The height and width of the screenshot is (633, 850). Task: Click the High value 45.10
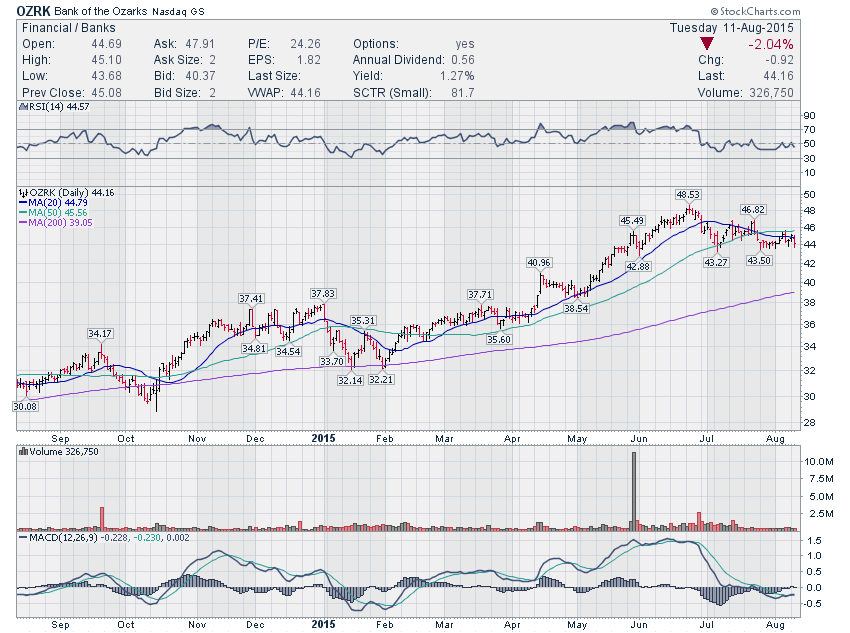coord(106,60)
